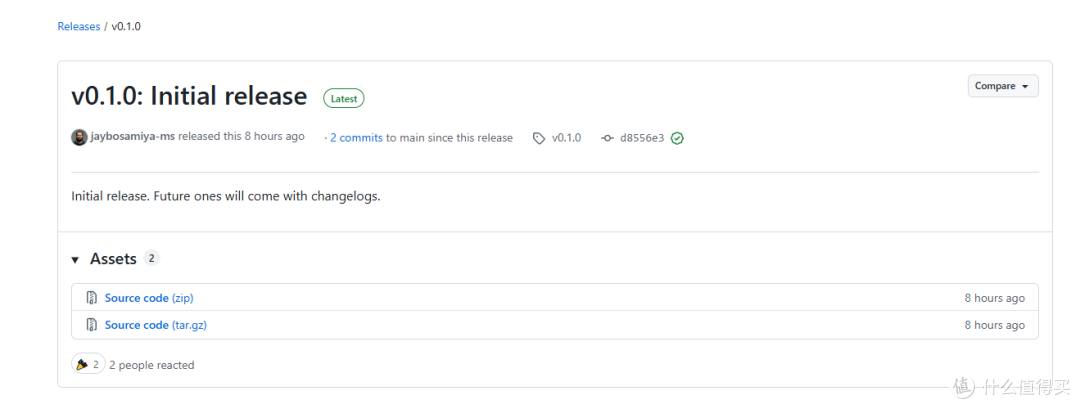Click the '2 people reacted' text
This screenshot has height=409, width=1080.
point(152,365)
